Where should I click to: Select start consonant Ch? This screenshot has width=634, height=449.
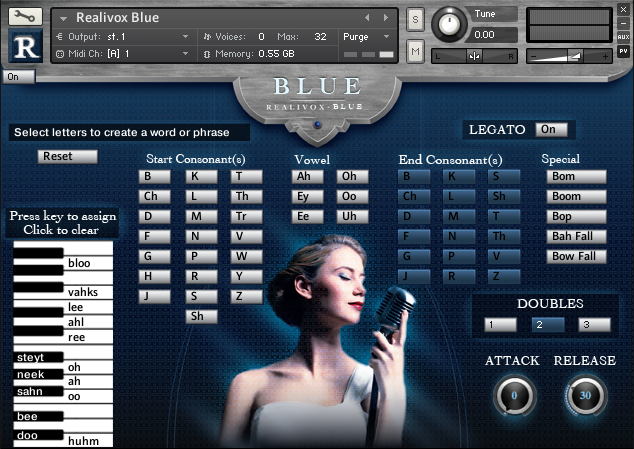tap(154, 196)
